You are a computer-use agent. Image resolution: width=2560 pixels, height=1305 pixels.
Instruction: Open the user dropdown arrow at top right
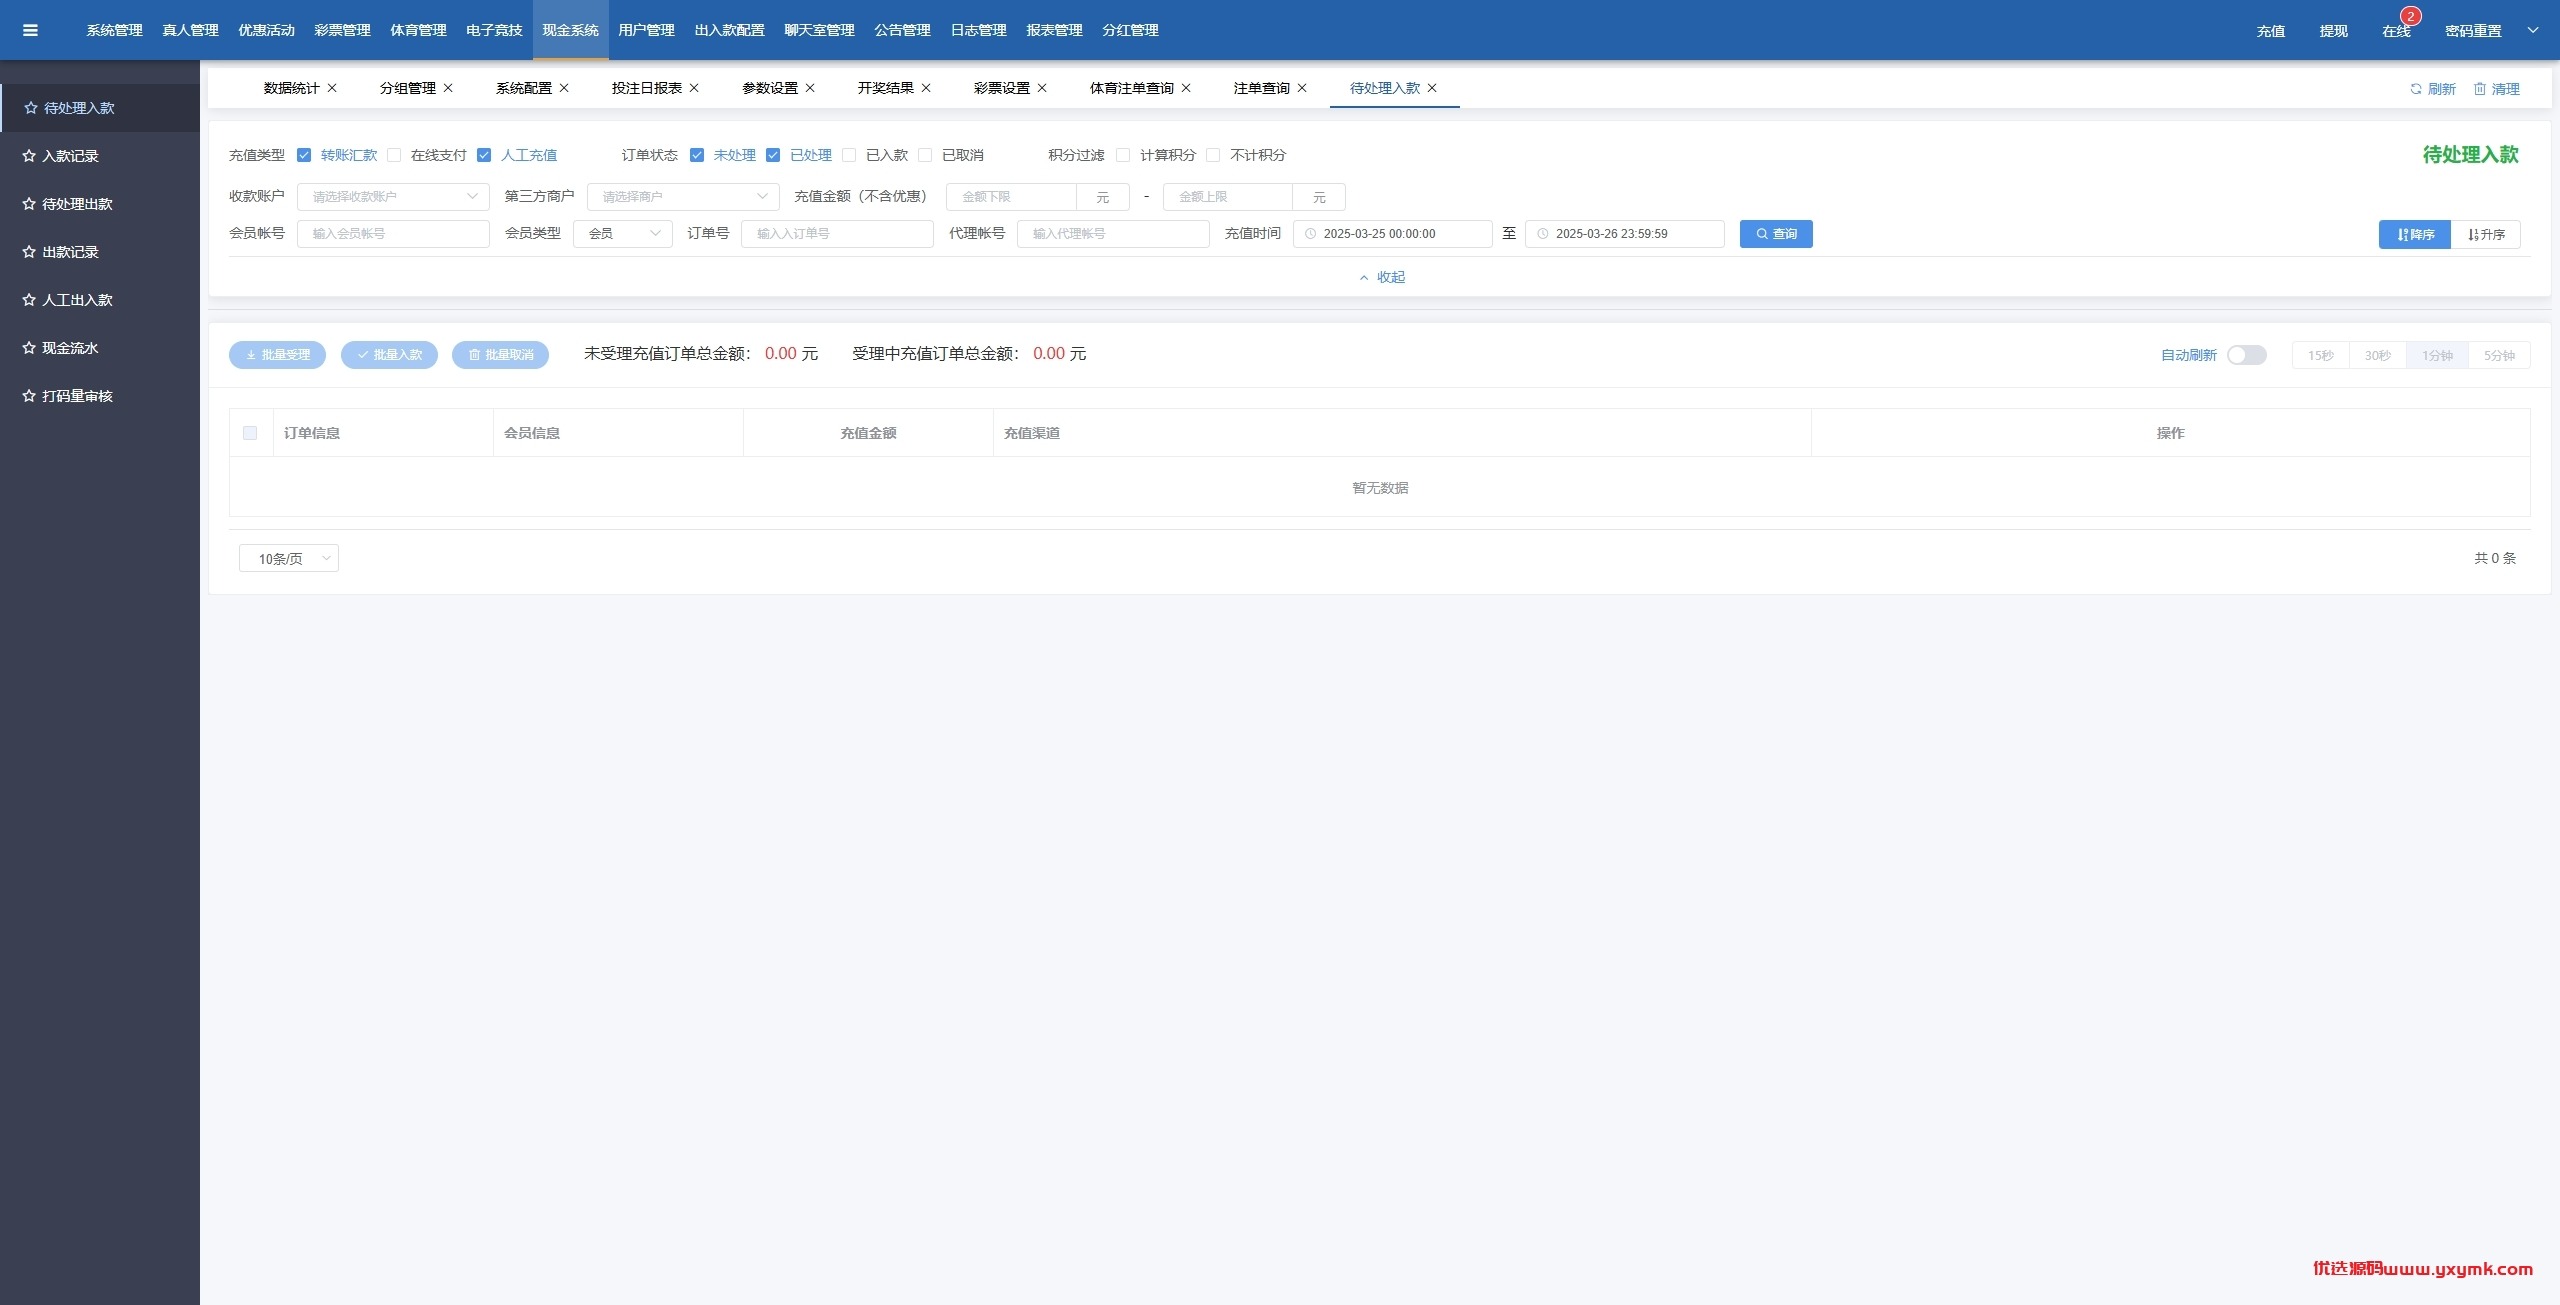pos(2533,30)
